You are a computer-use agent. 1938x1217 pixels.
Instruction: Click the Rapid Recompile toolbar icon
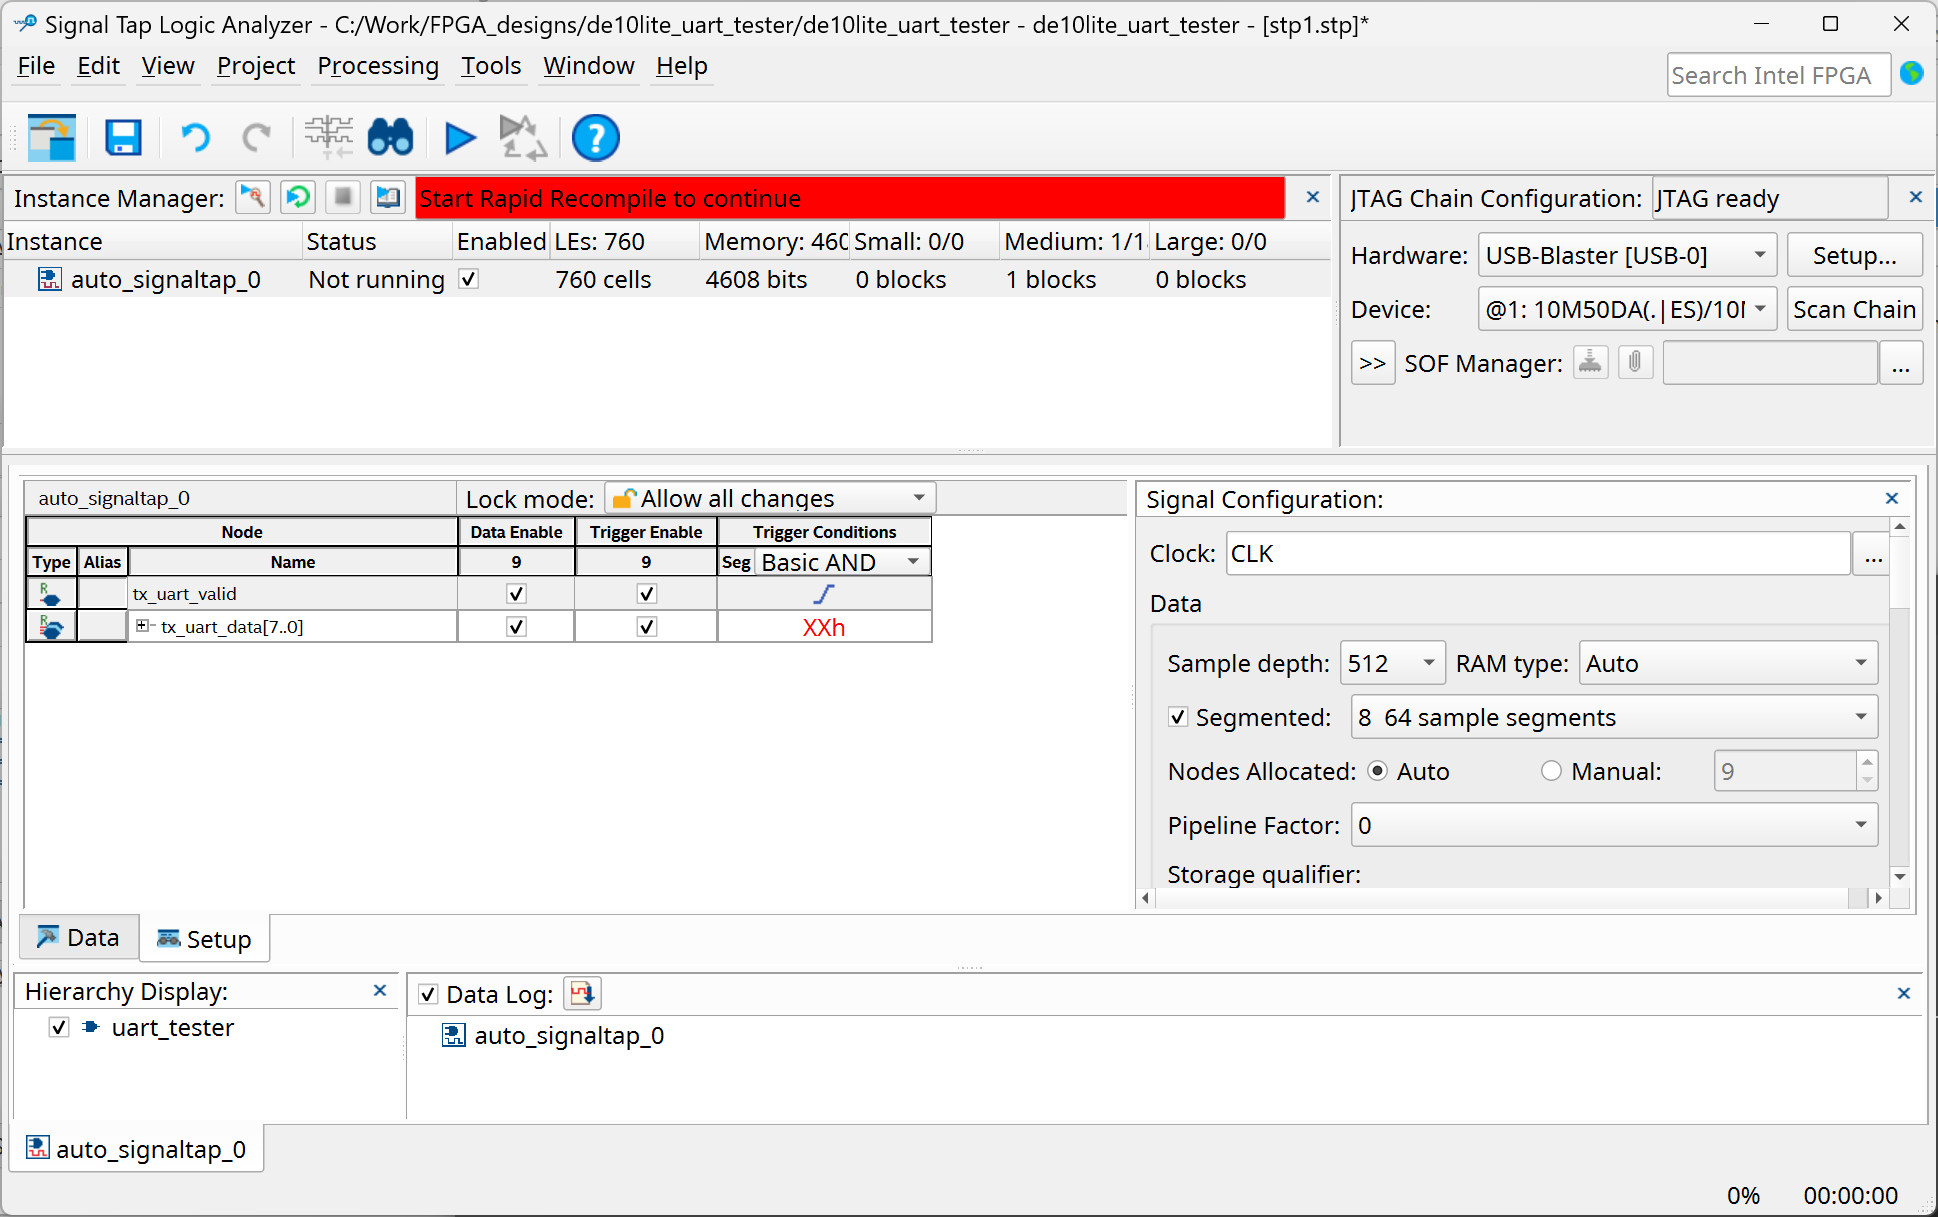click(522, 137)
